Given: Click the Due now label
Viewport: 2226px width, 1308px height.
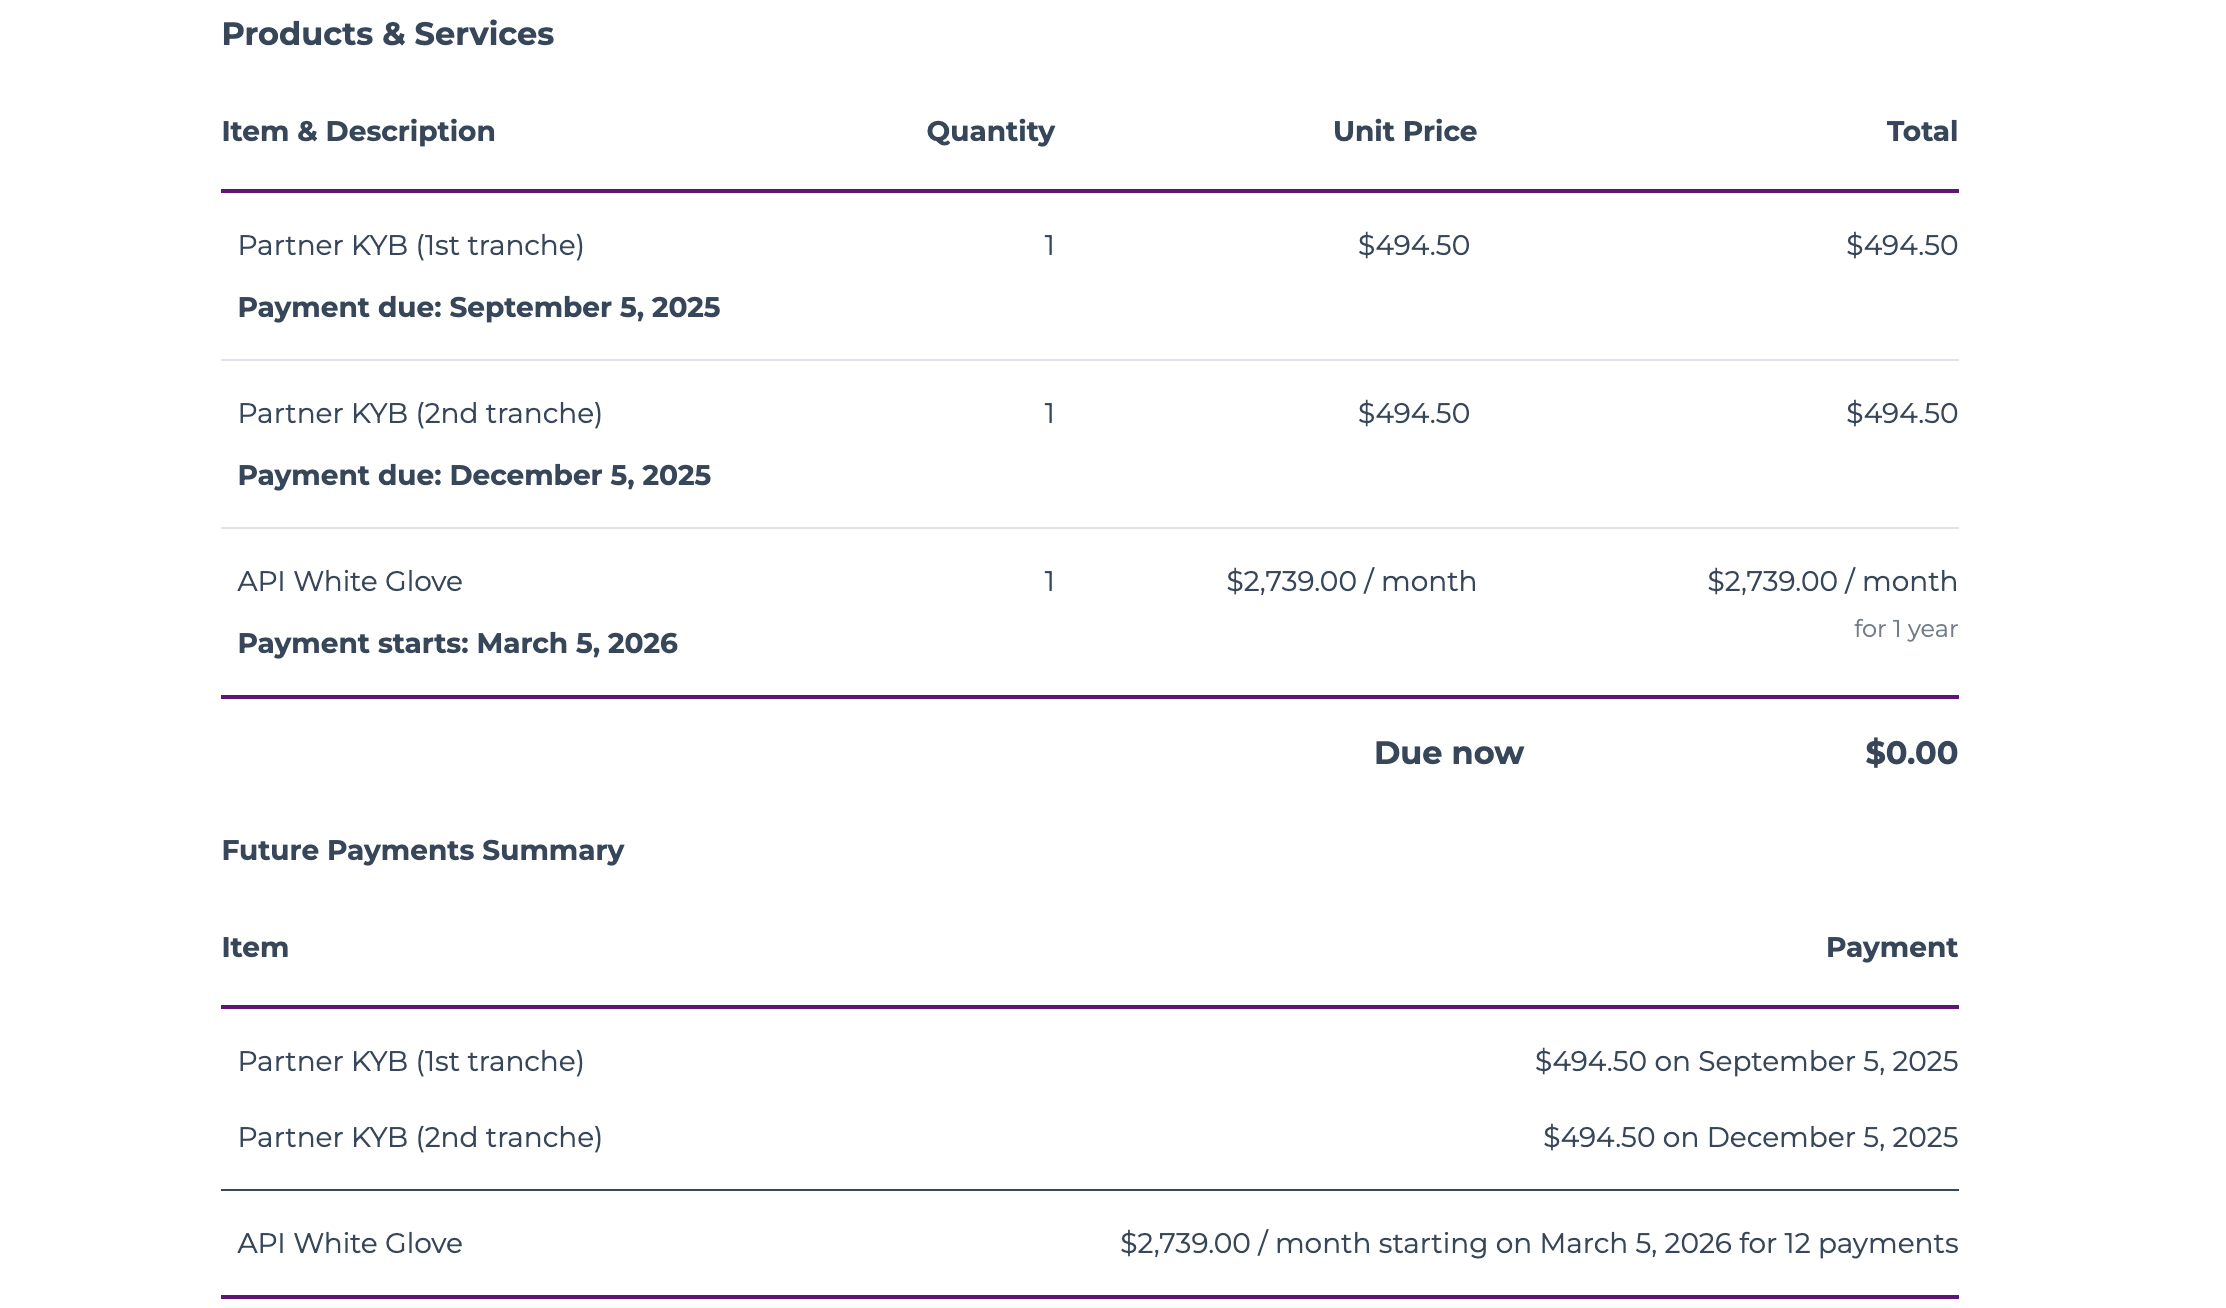Looking at the screenshot, I should [1448, 753].
